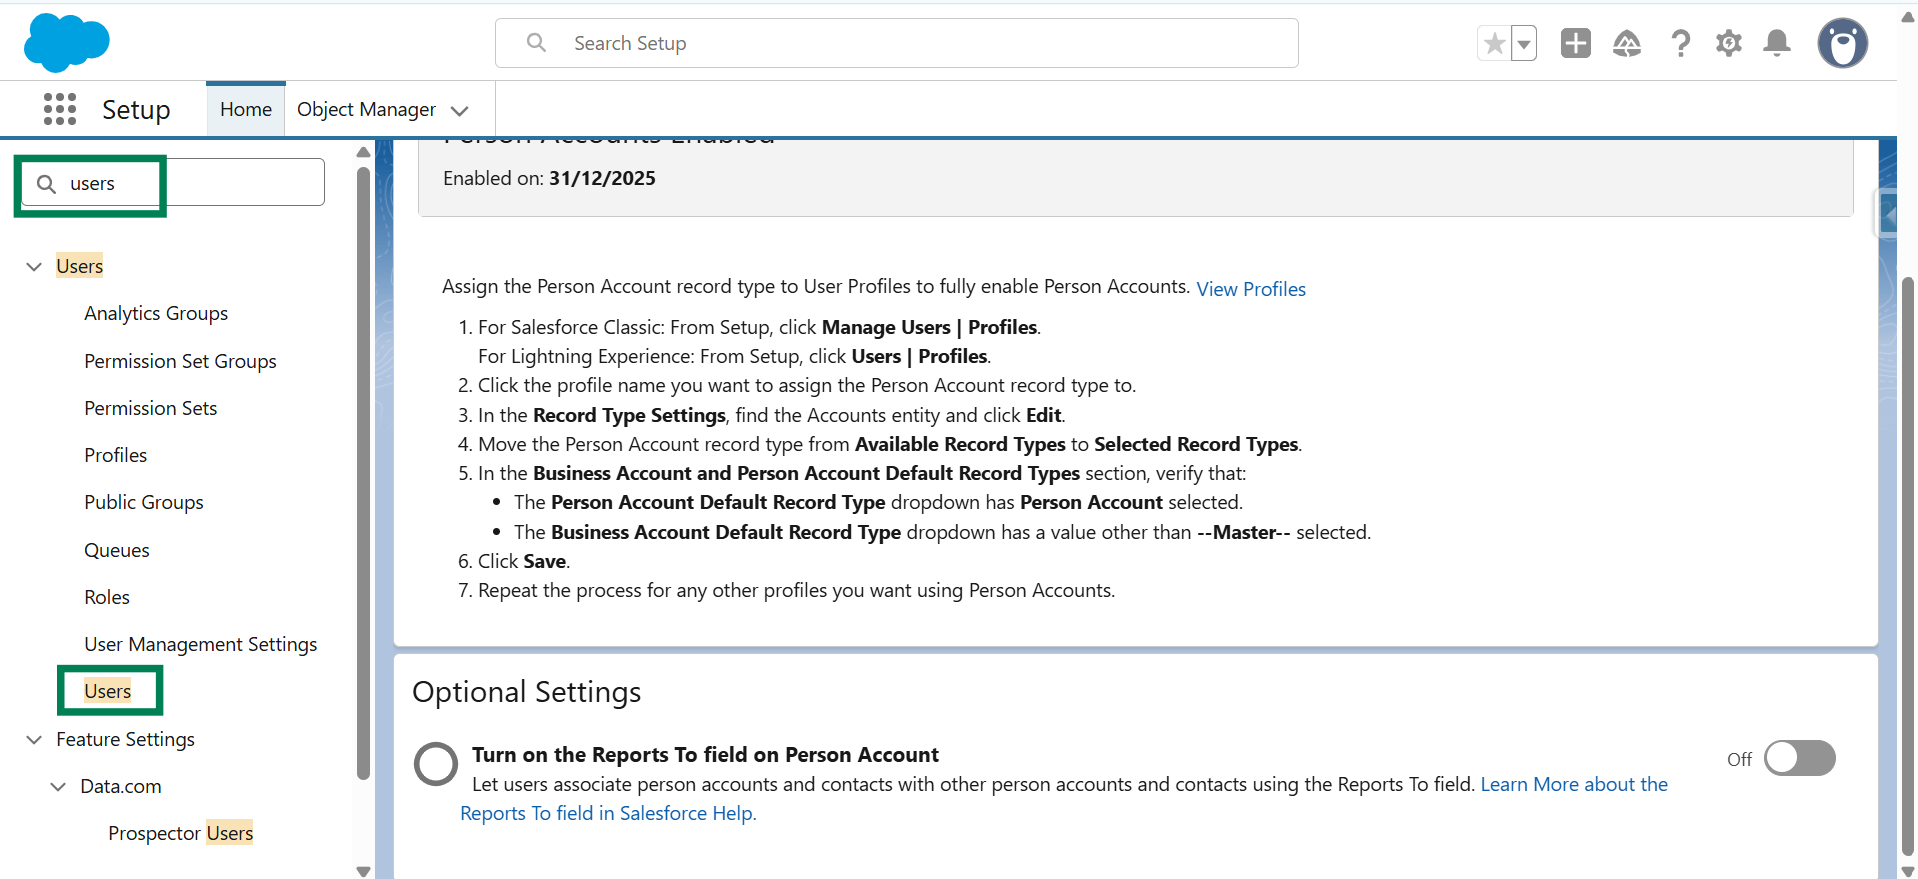This screenshot has height=879, width=1918.
Task: Open the Help question mark icon
Action: pos(1680,43)
